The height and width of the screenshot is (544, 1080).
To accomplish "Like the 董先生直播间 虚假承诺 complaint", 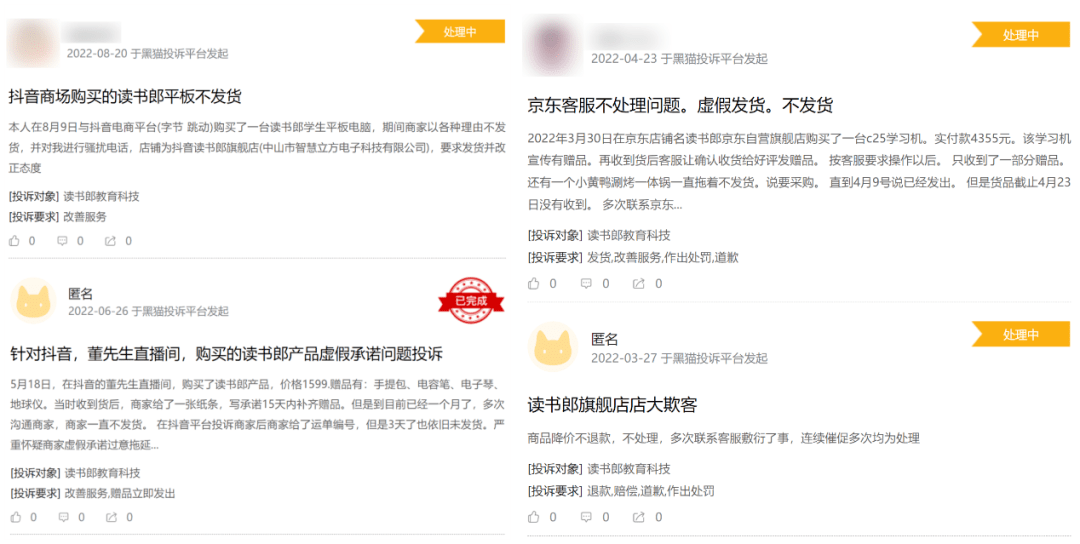I will pos(15,517).
